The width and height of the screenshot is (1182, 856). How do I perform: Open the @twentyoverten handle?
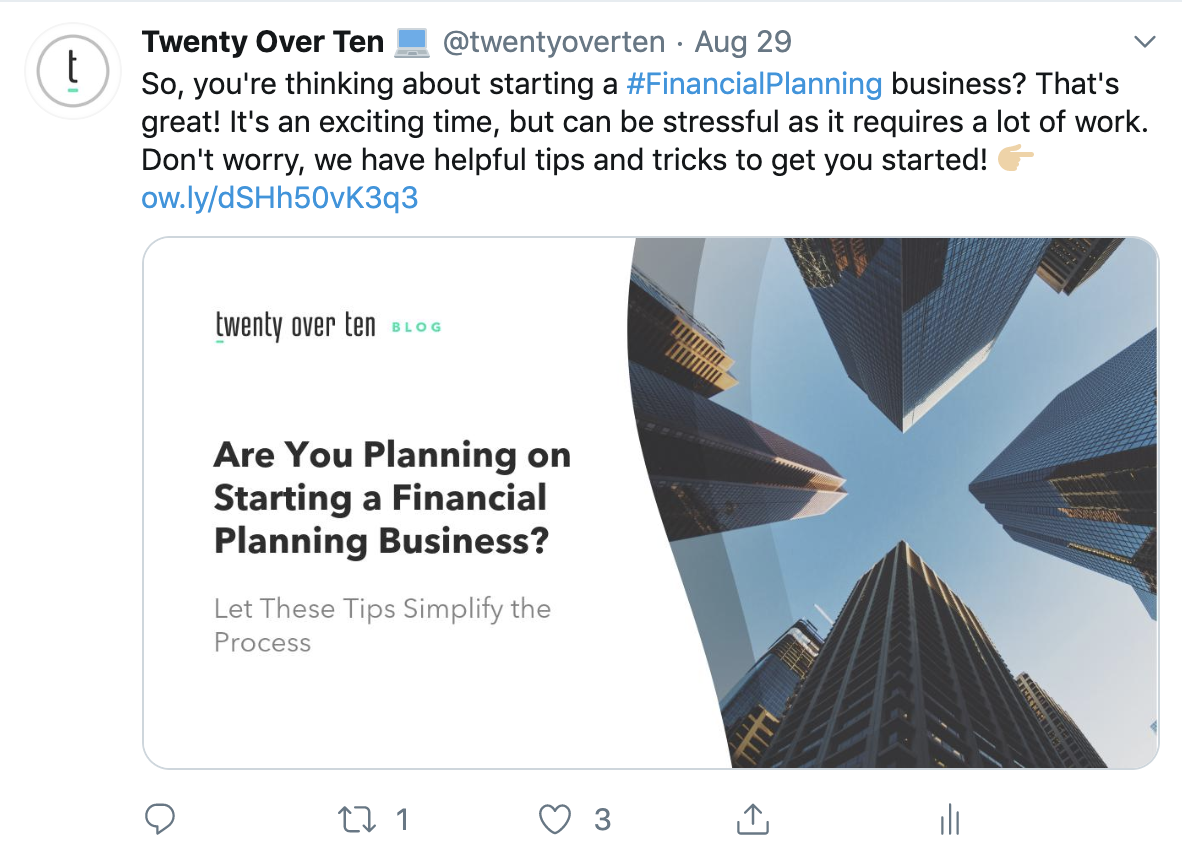(x=553, y=42)
